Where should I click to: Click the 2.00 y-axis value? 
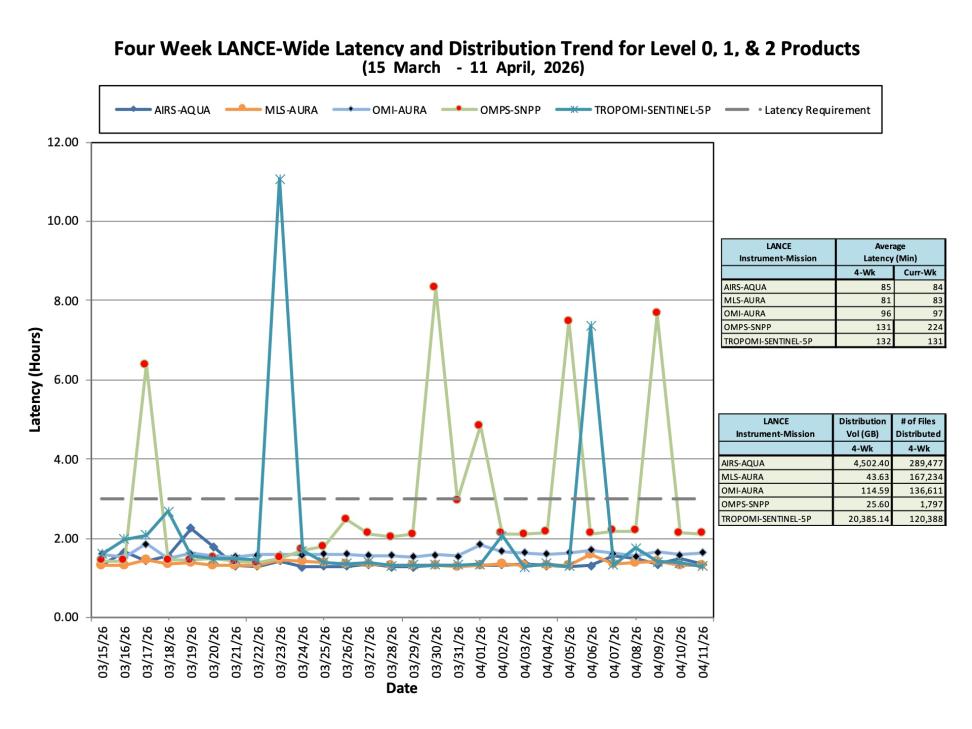tap(66, 539)
